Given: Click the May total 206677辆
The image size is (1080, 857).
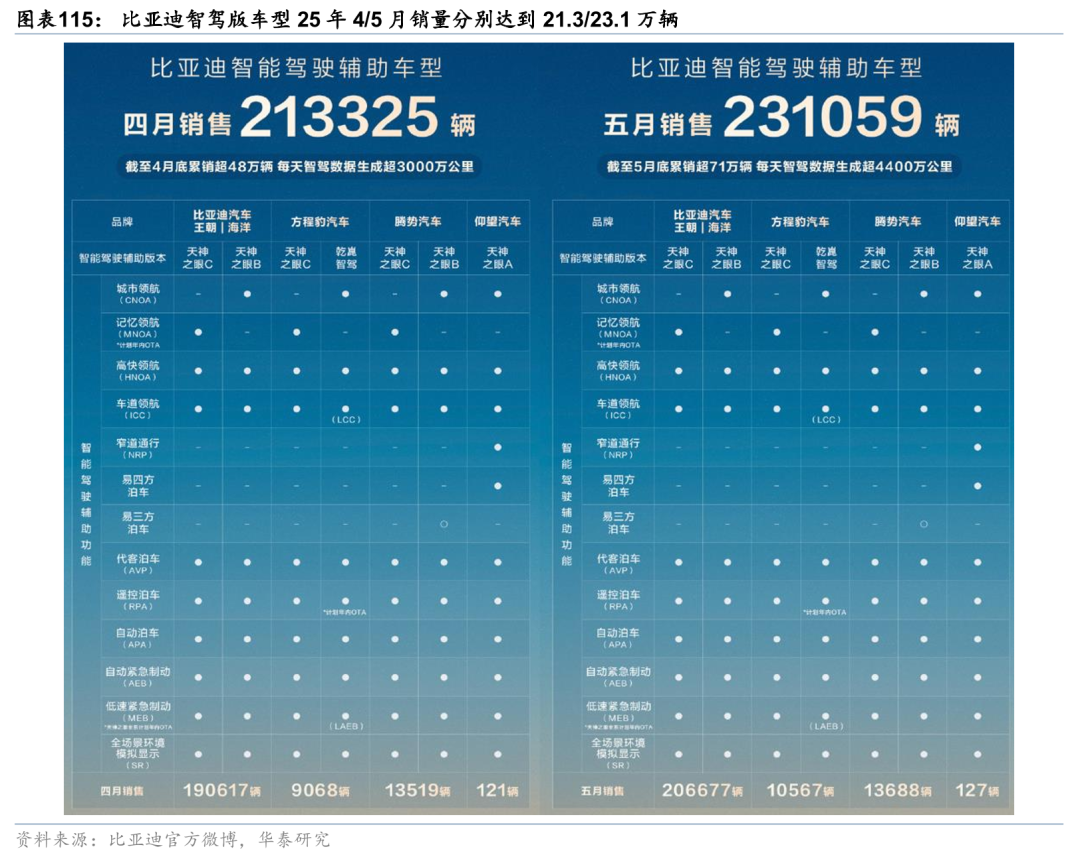Looking at the screenshot, I should click(703, 790).
